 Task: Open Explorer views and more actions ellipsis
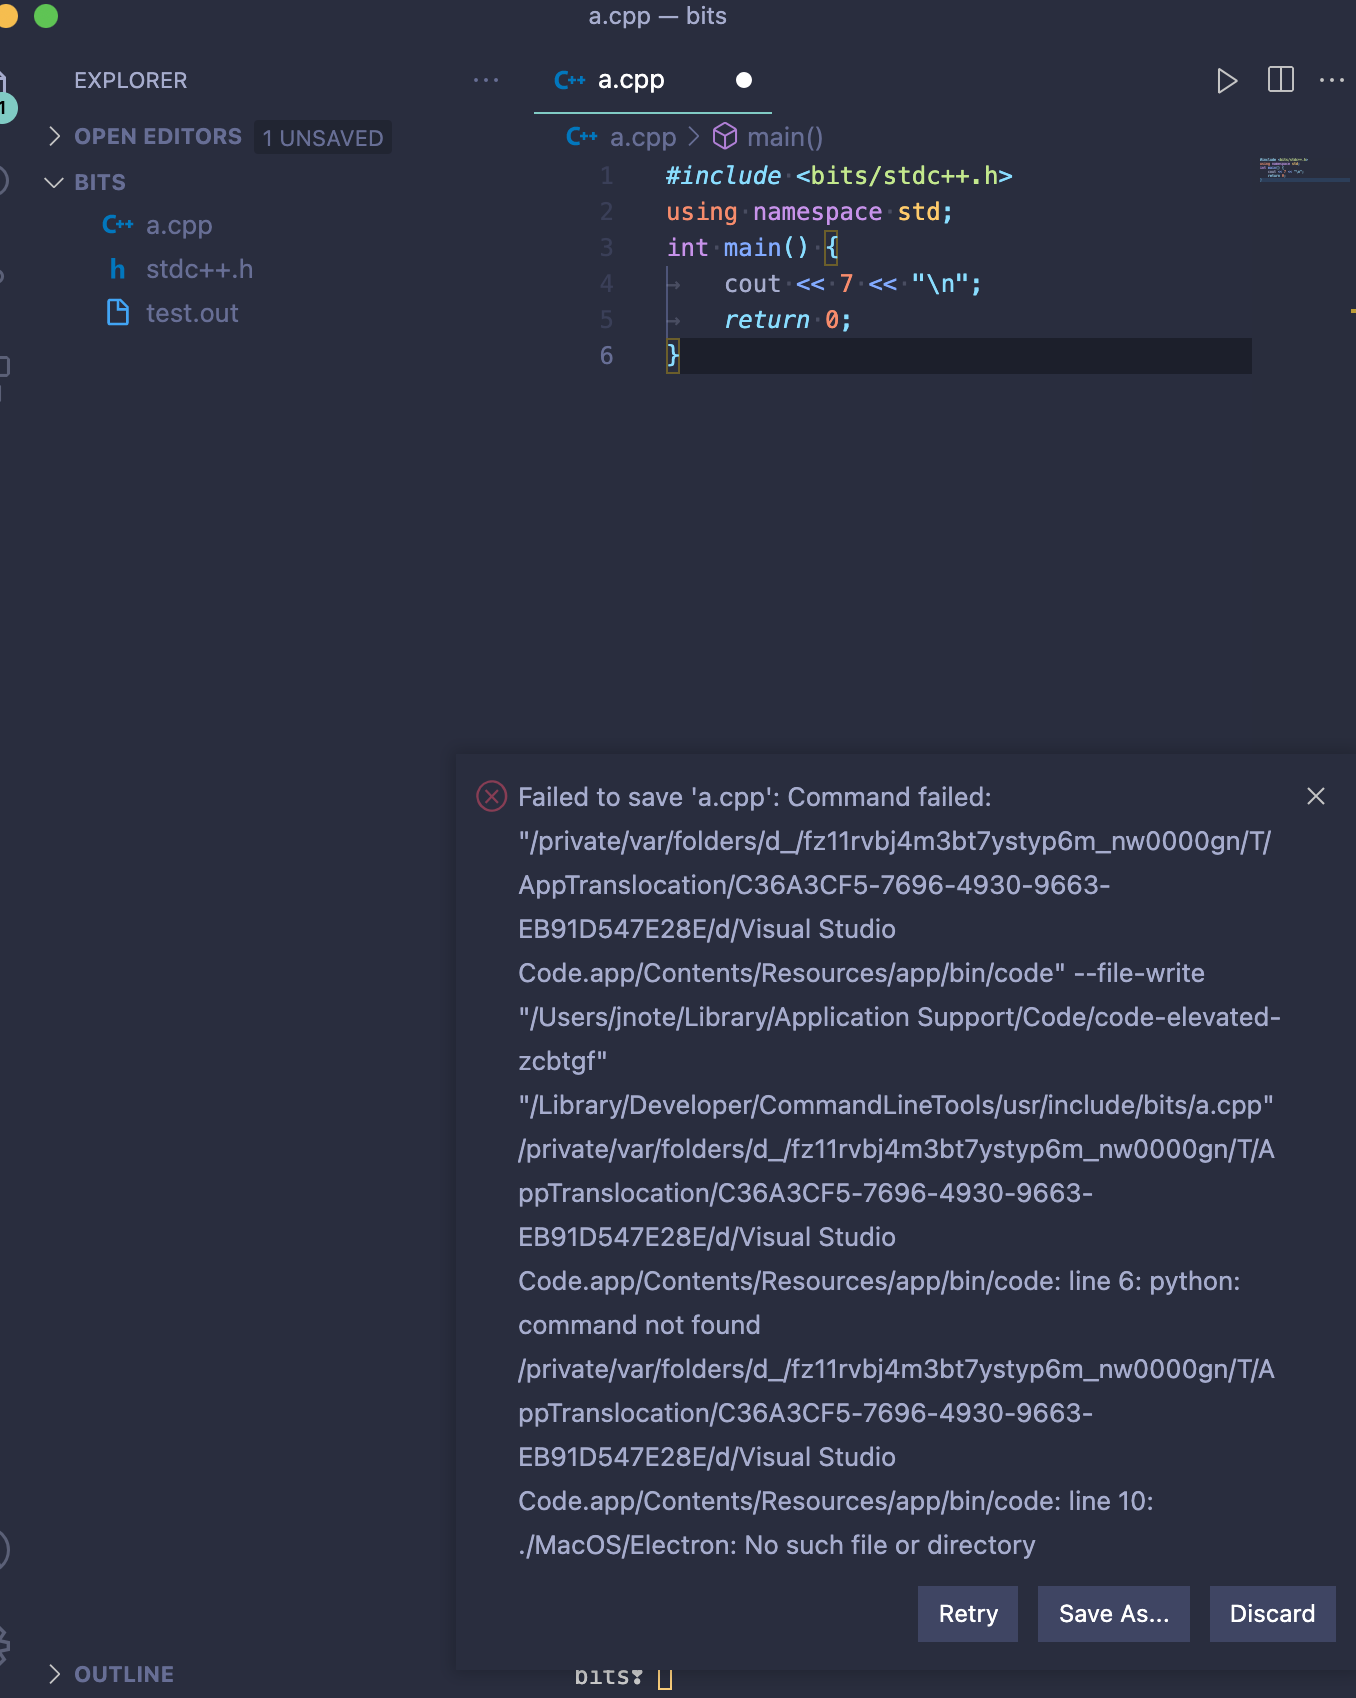(486, 80)
